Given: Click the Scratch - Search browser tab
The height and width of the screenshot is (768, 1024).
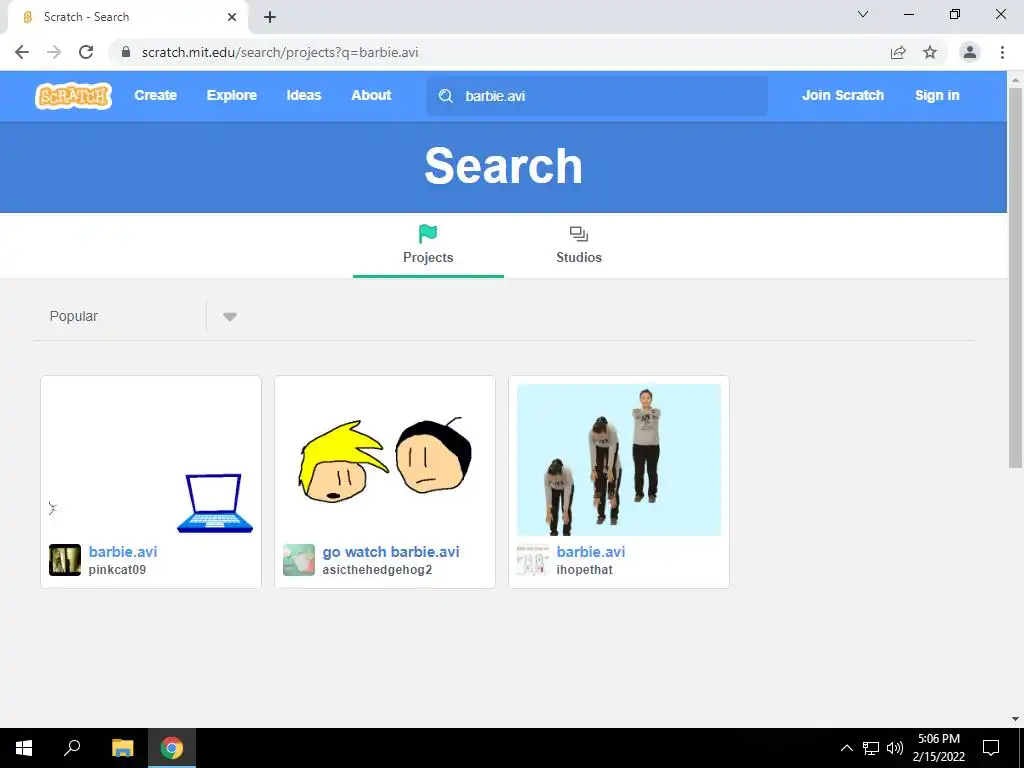Looking at the screenshot, I should (128, 17).
